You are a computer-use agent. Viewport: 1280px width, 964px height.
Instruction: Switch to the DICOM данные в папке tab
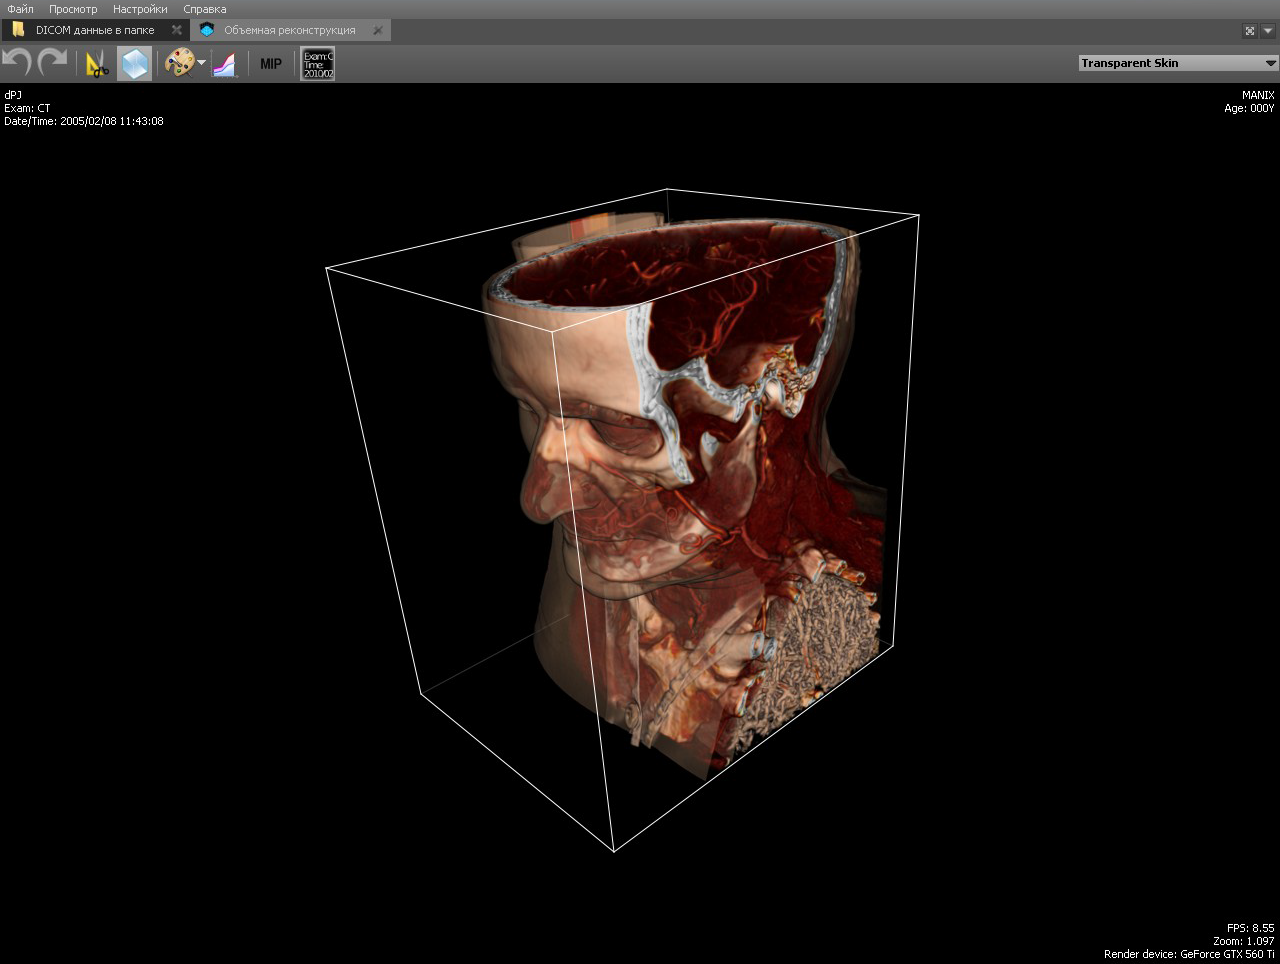pyautogui.click(x=94, y=30)
